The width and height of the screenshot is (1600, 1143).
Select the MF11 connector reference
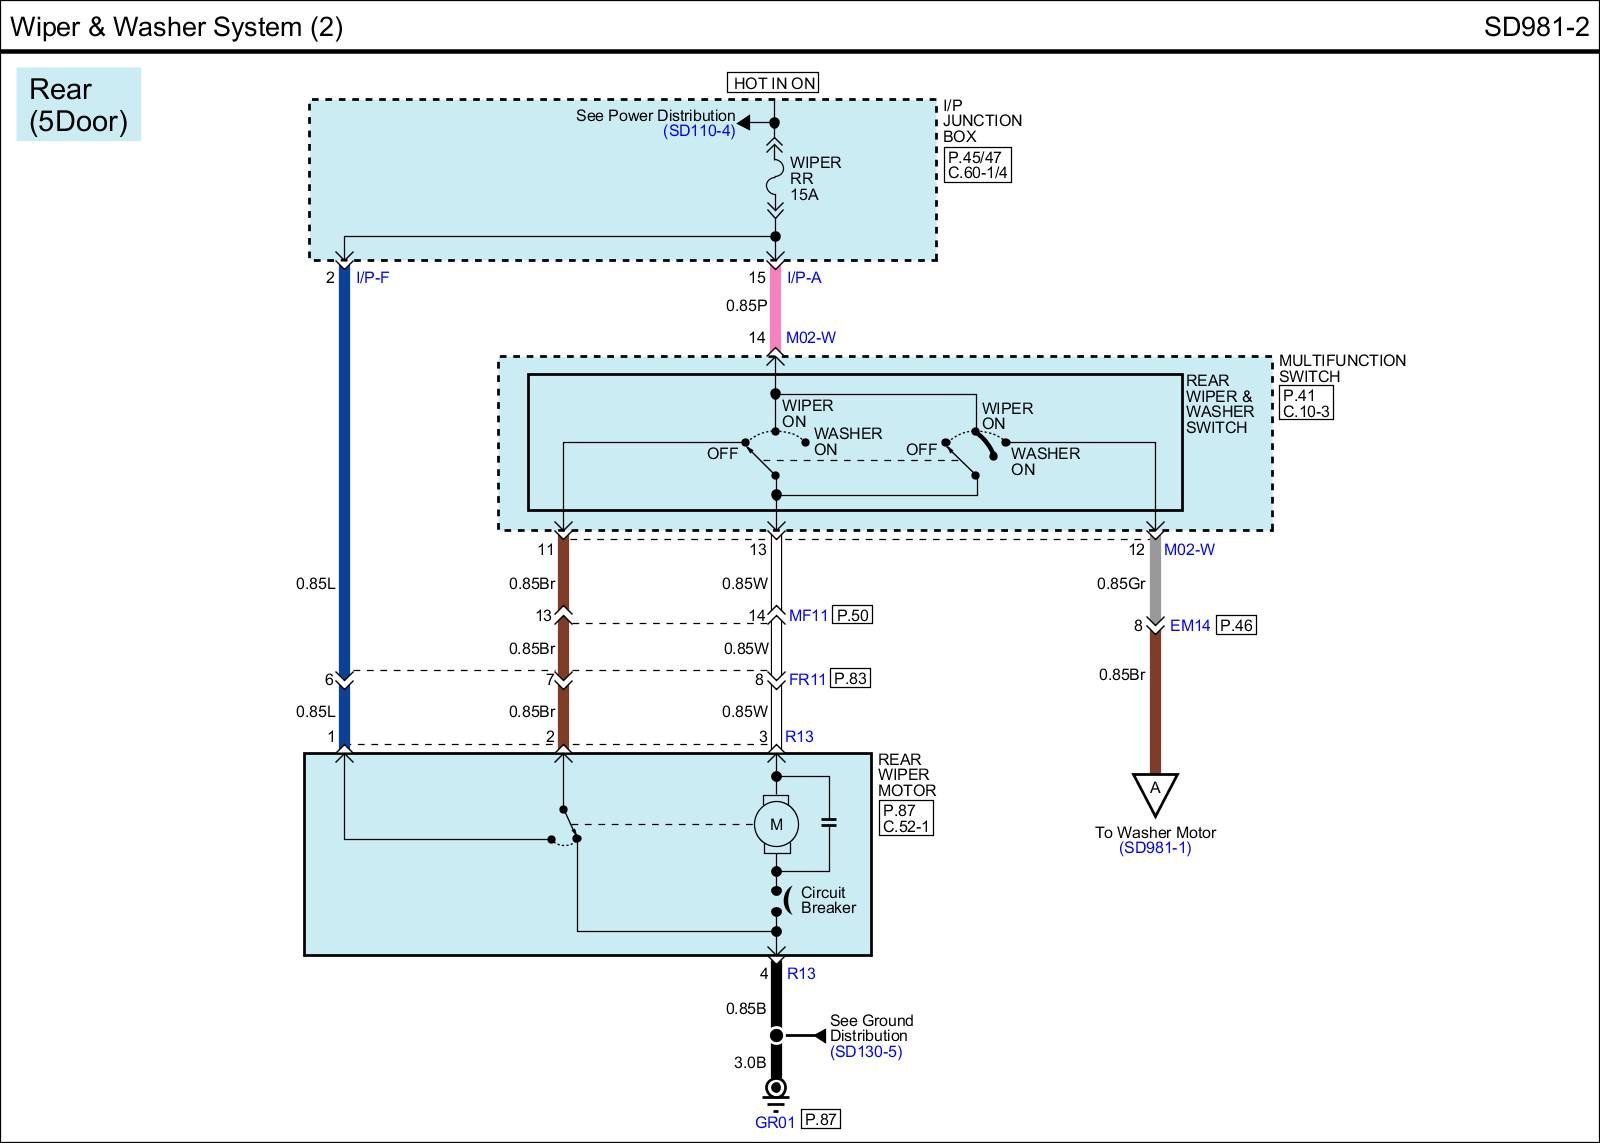coord(808,616)
